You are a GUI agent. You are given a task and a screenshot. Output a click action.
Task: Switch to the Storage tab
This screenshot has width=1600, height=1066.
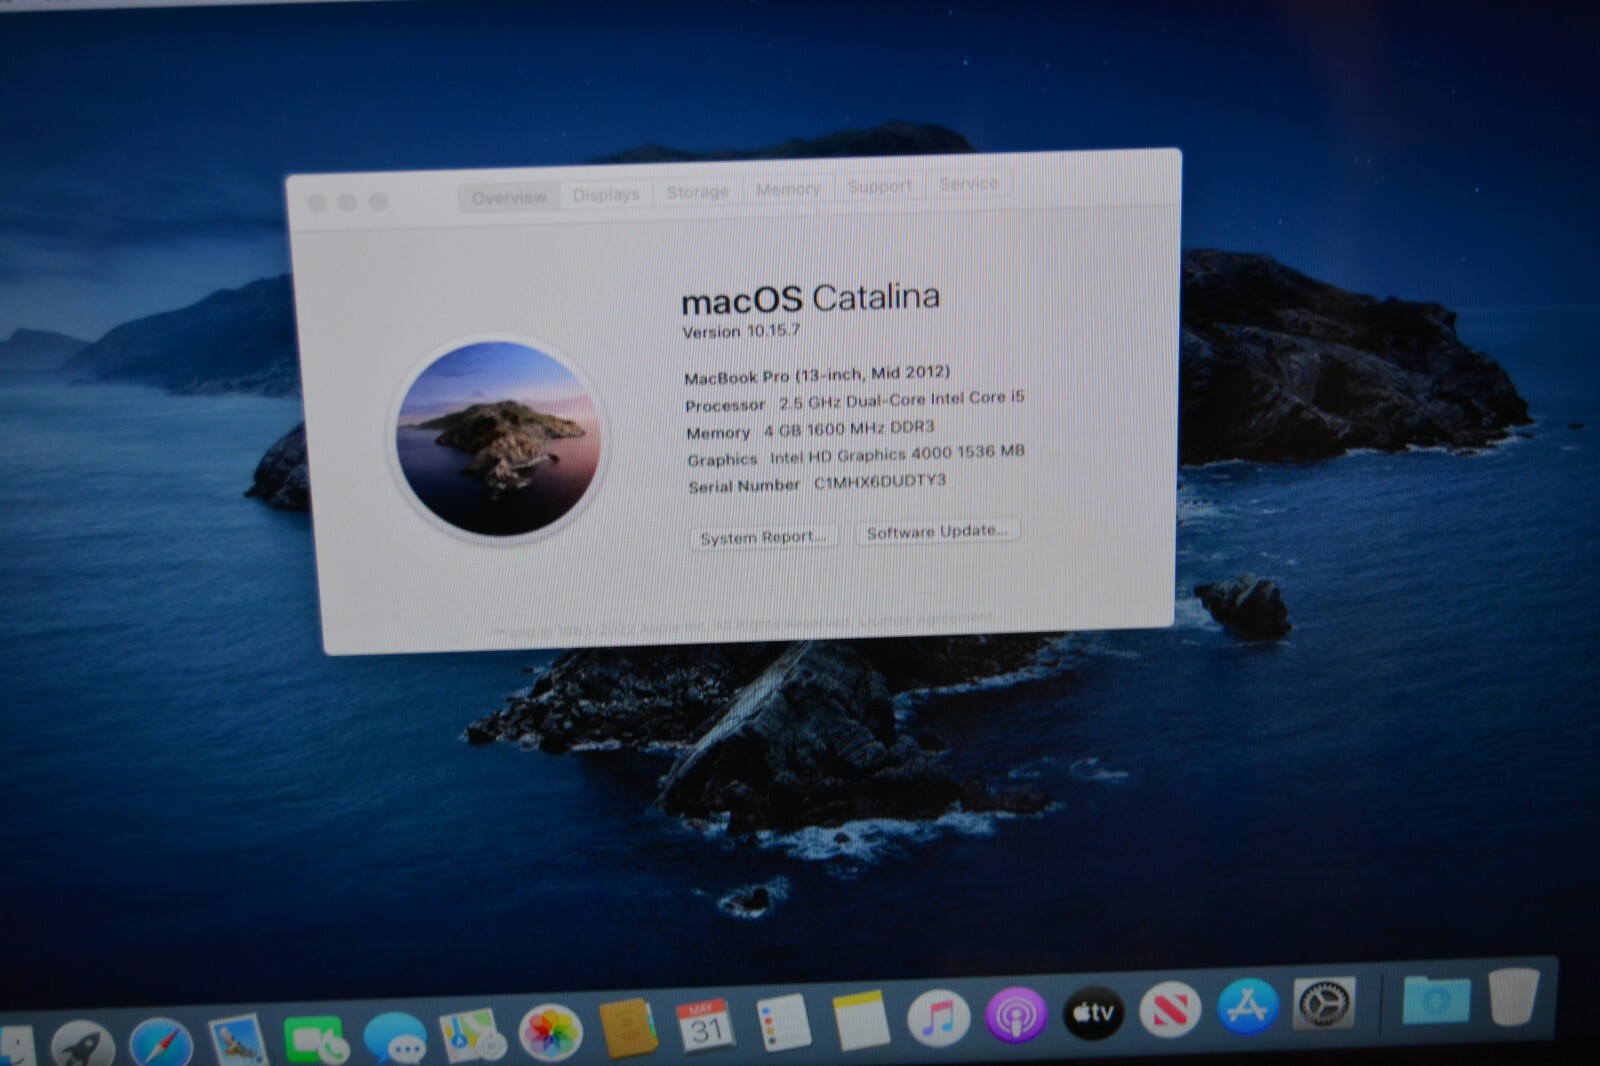[x=697, y=192]
